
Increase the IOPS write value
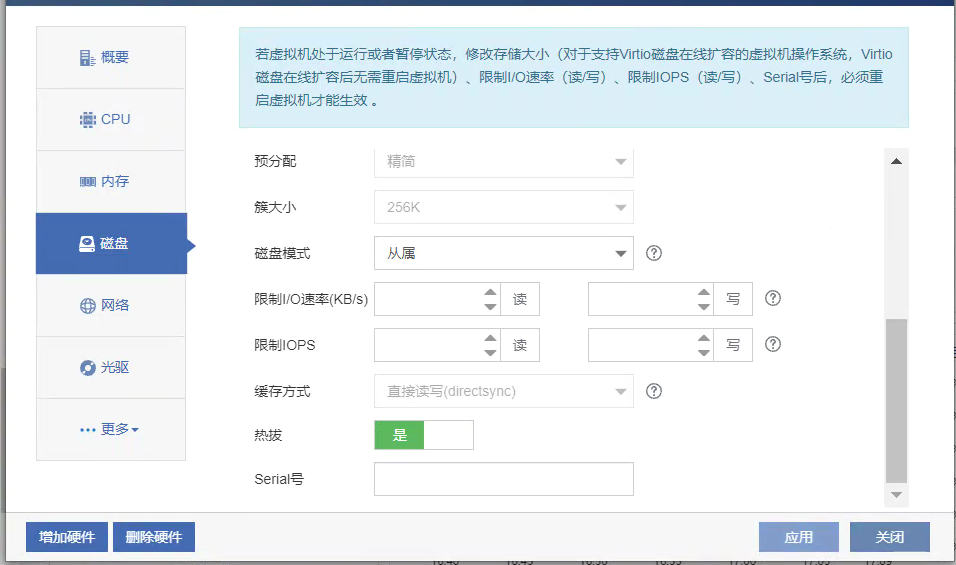704,338
